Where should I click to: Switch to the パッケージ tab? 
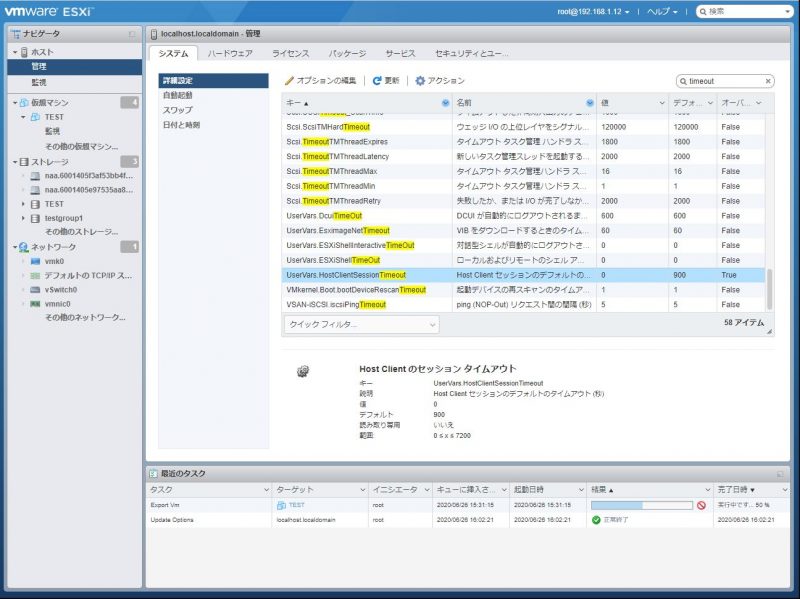[347, 54]
